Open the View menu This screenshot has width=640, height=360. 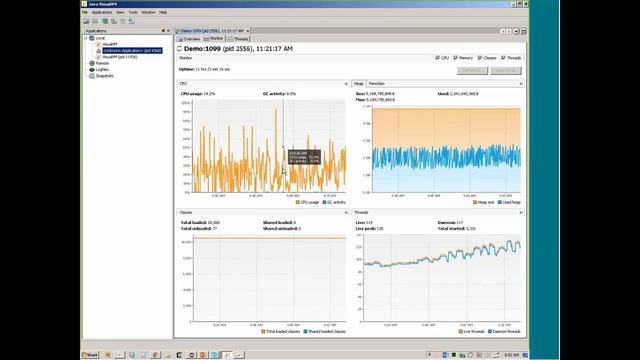(120, 13)
